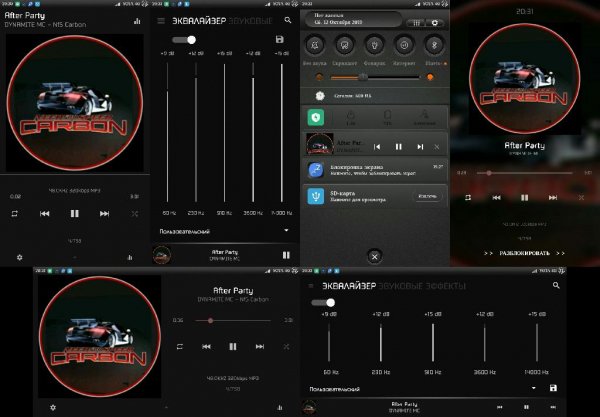Open the quick-toggles grid button beside the settings gear
This screenshot has height=417, width=600.
tap(417, 23)
